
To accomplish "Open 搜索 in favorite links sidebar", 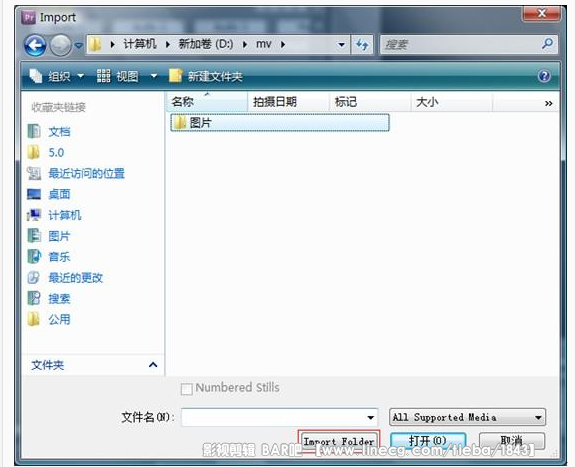I will pyautogui.click(x=59, y=299).
